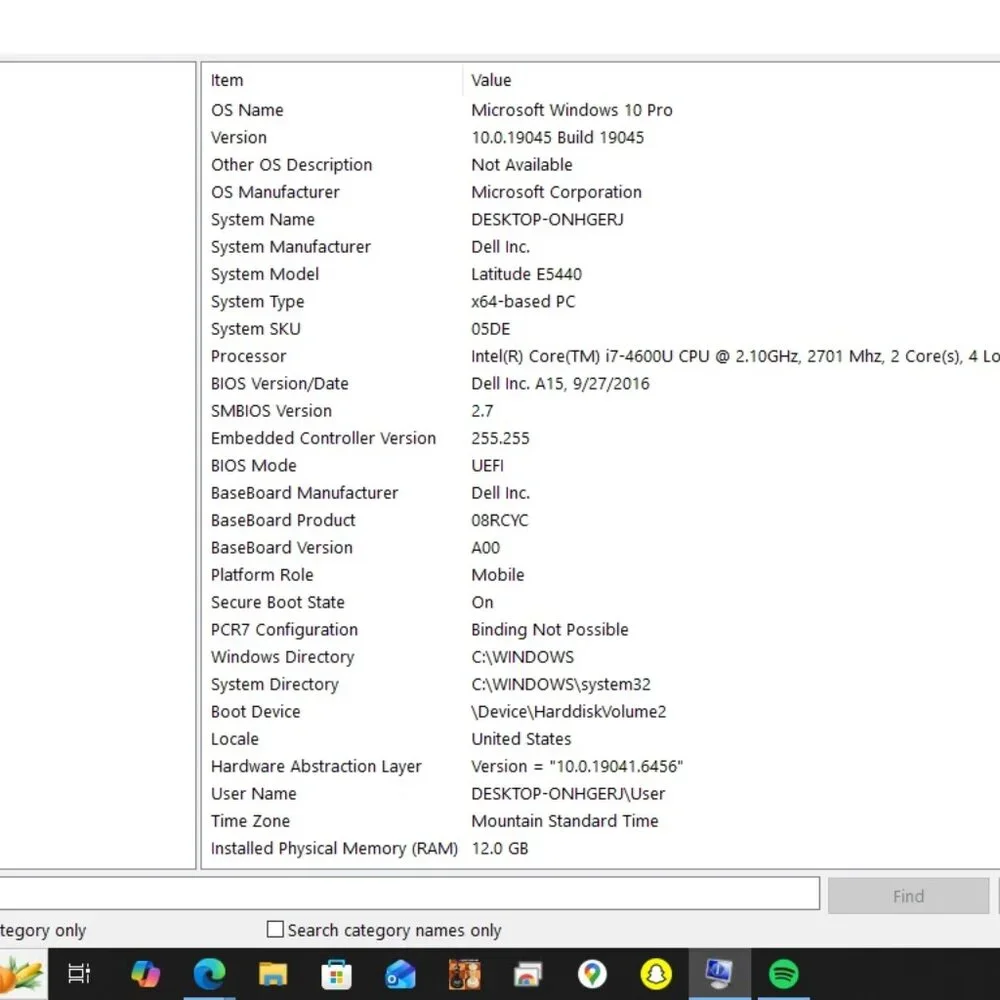Select 'BIOS Version/Date' row

[x=280, y=385]
